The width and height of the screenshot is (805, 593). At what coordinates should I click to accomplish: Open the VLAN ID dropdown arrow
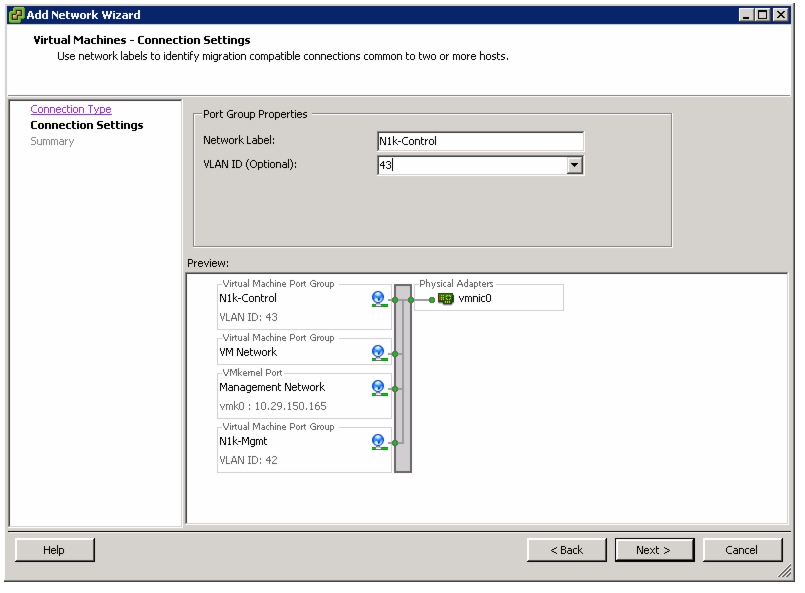tap(574, 165)
